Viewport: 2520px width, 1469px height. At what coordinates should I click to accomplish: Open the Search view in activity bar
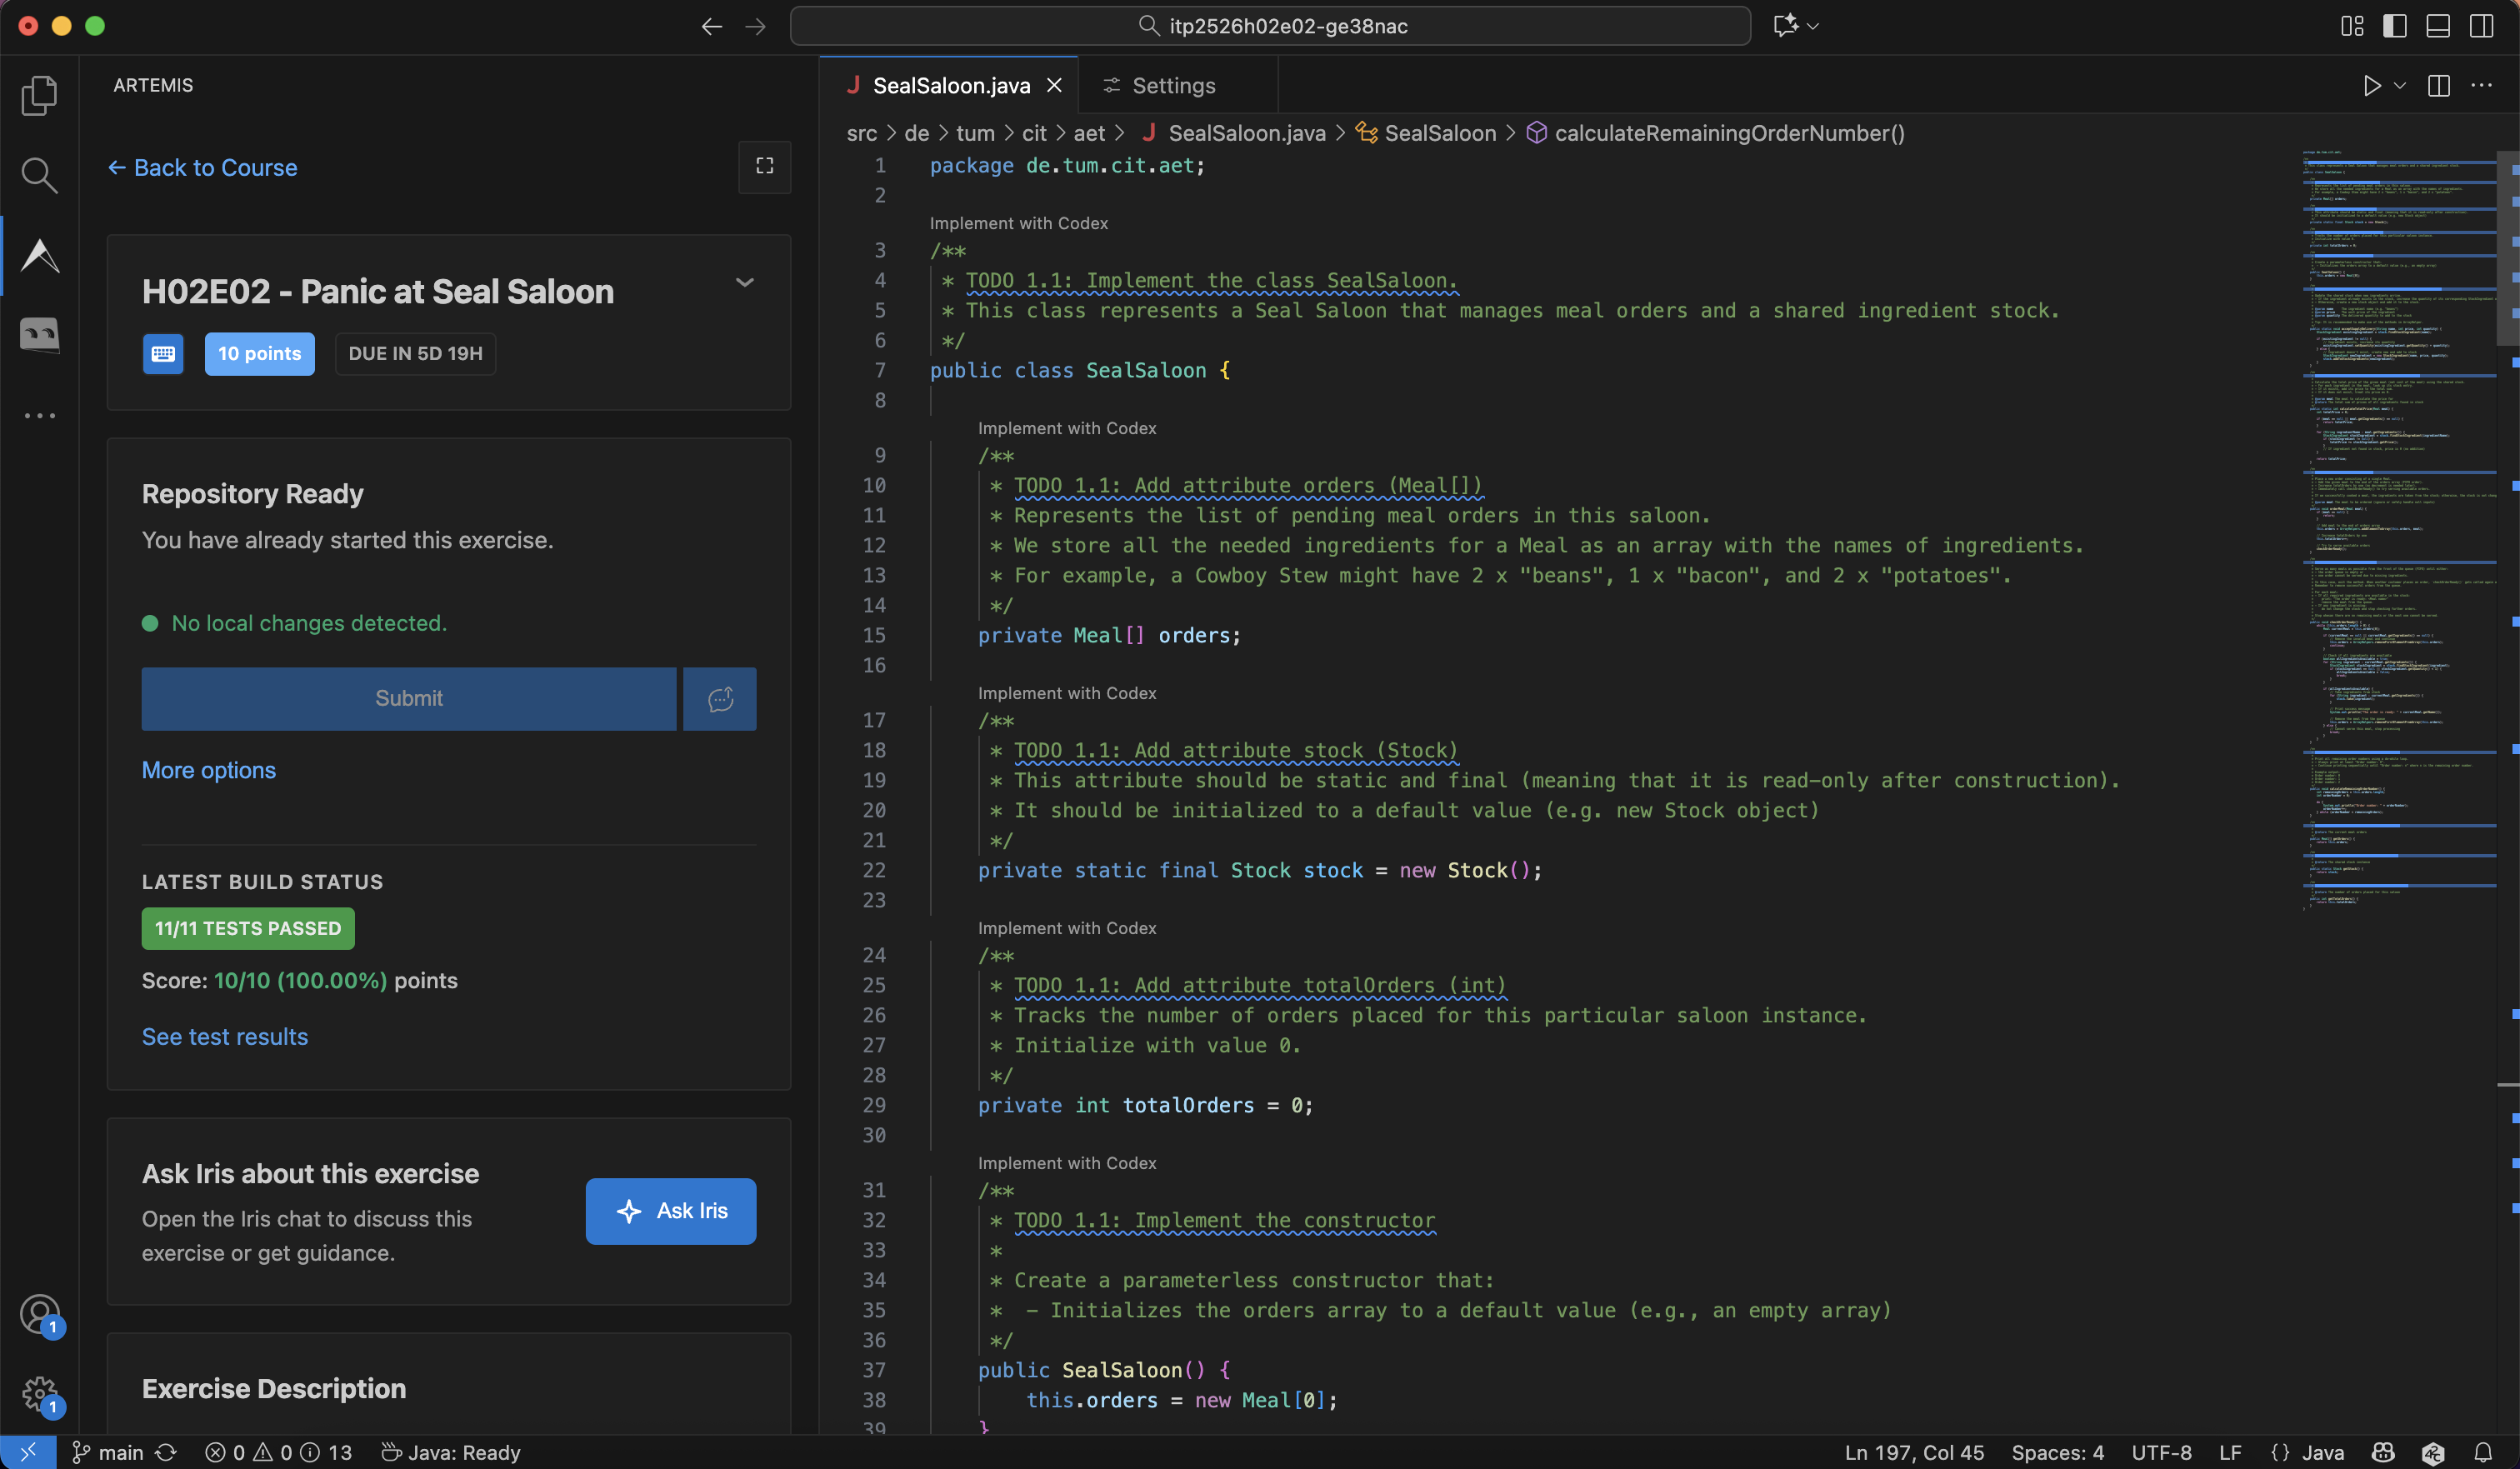pyautogui.click(x=39, y=175)
